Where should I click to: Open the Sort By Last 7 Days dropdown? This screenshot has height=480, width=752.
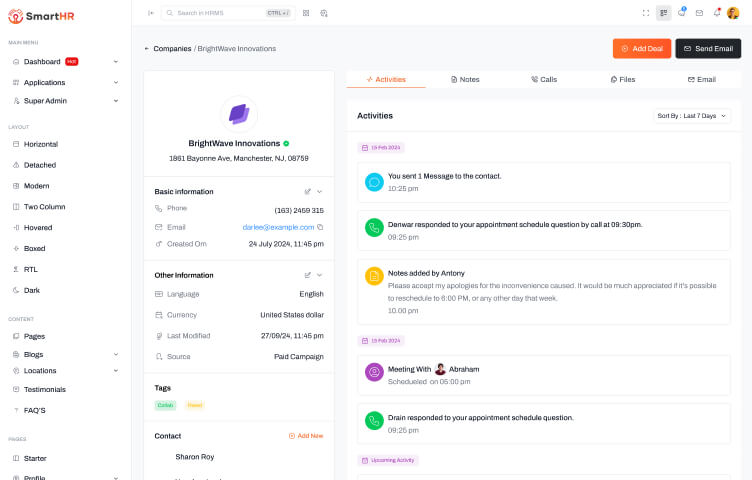tap(692, 116)
